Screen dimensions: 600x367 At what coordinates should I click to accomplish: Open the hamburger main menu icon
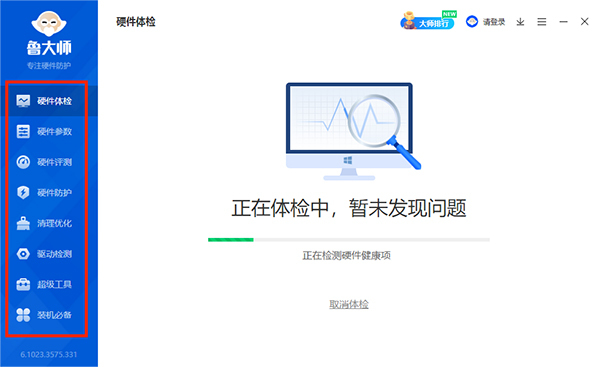coord(541,22)
